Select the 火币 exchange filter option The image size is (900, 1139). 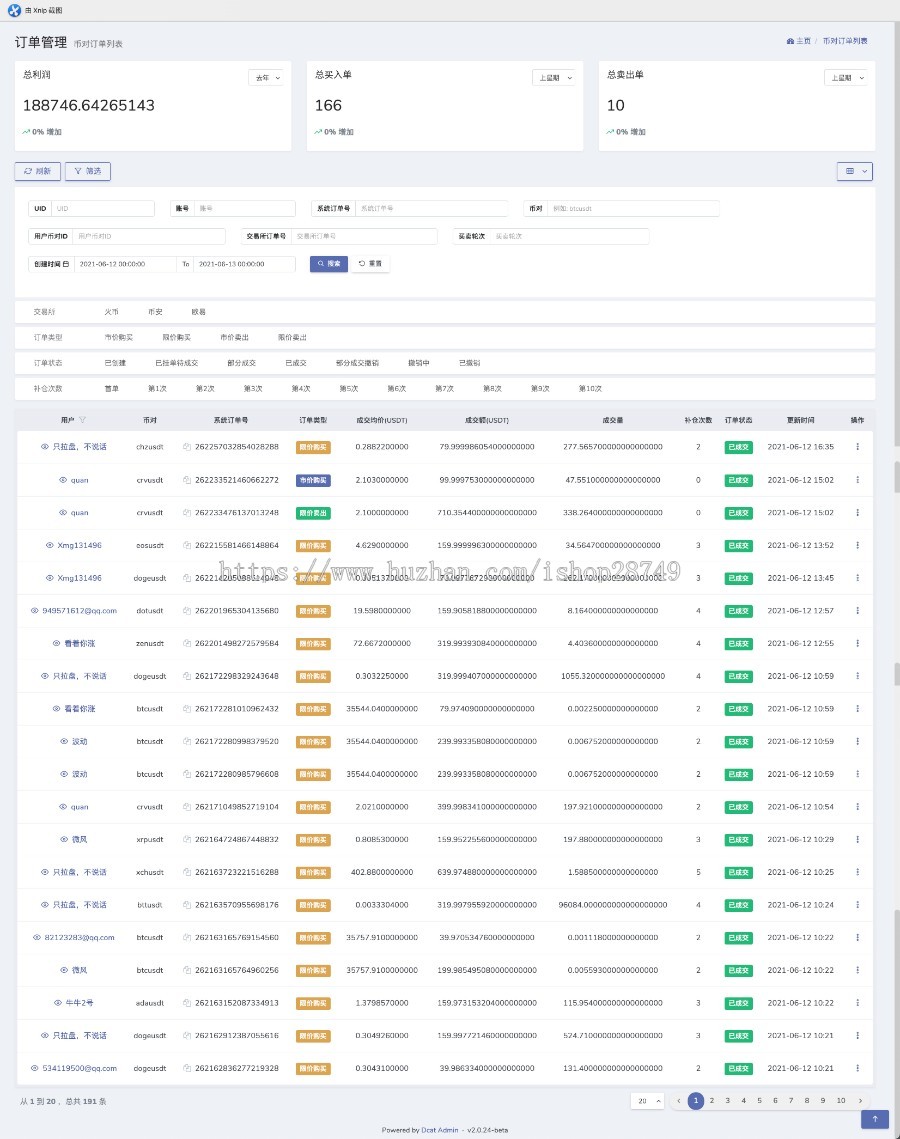point(111,312)
